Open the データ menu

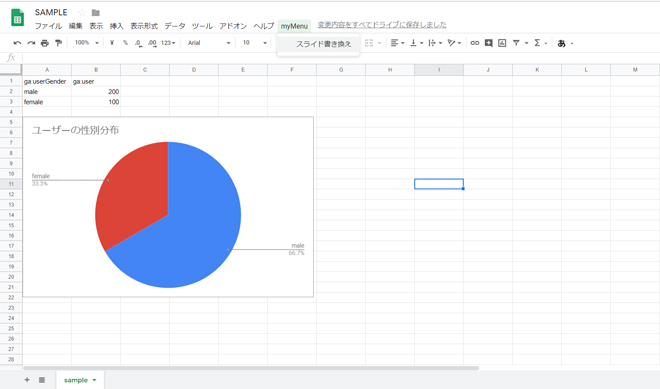point(175,26)
